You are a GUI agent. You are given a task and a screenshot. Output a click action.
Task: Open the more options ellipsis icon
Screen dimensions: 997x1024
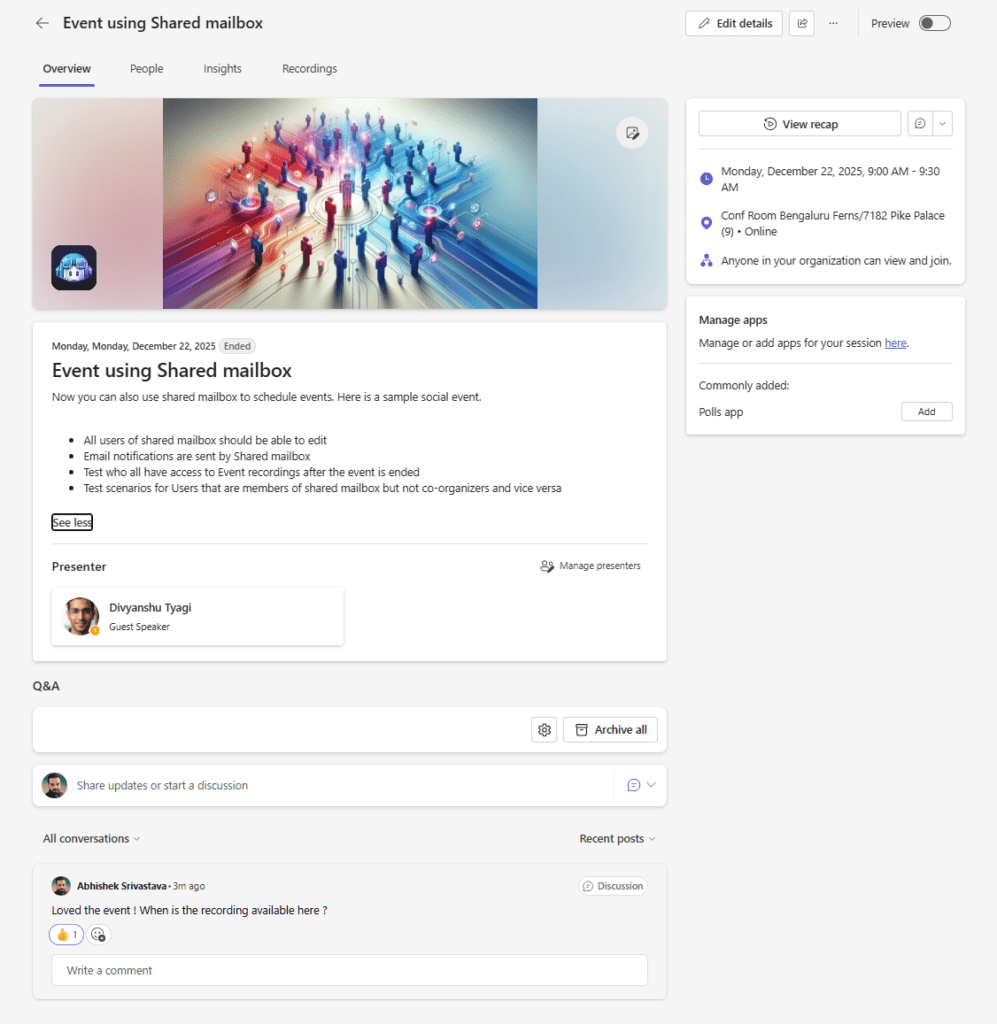[x=834, y=23]
